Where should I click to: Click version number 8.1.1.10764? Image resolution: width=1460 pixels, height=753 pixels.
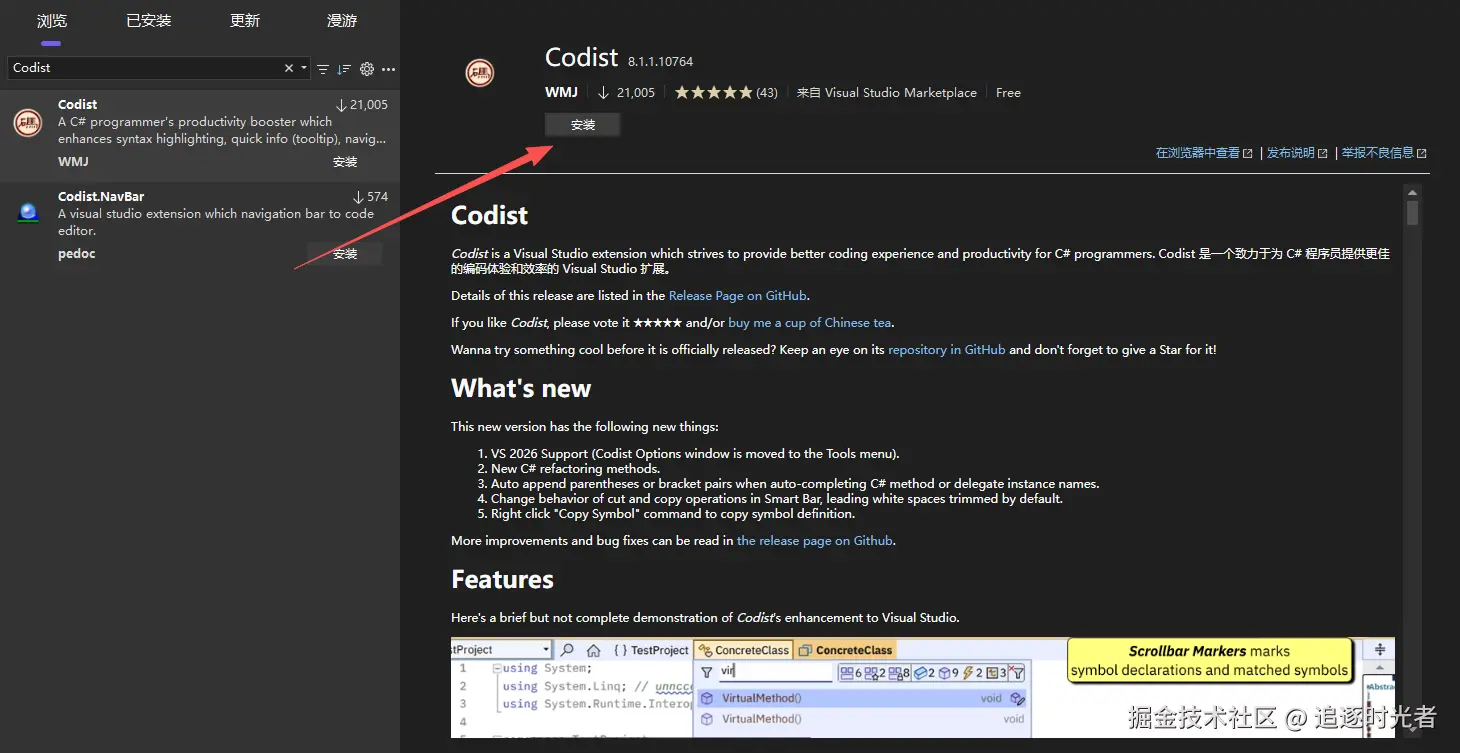click(x=660, y=62)
